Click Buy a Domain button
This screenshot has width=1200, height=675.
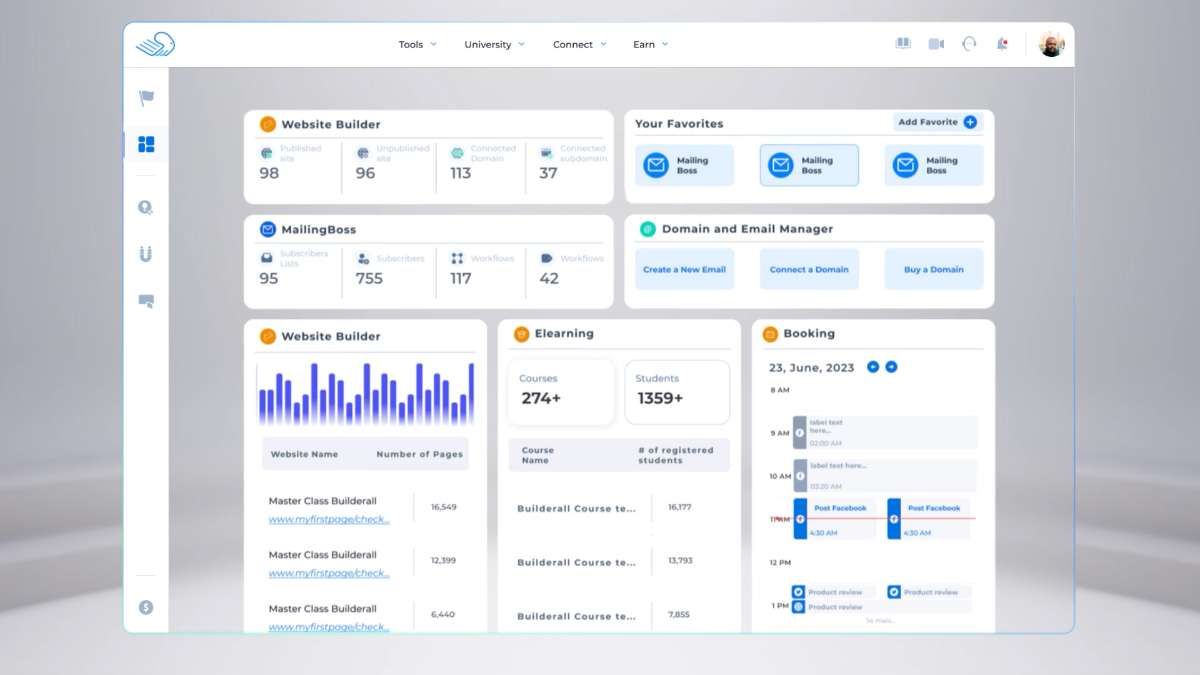pos(934,269)
